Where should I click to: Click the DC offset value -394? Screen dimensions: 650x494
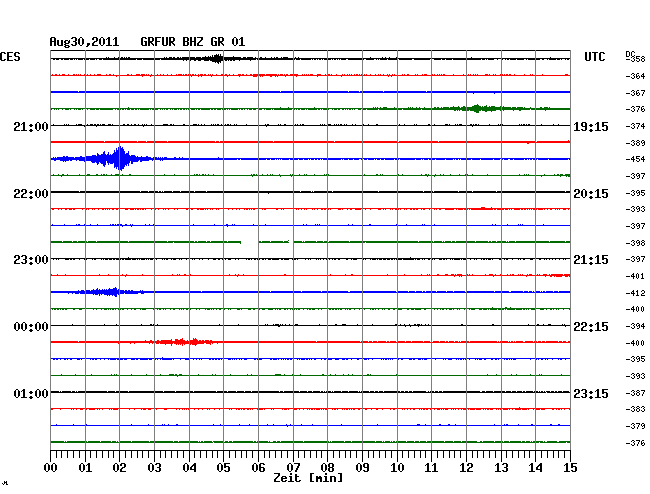pyautogui.click(x=635, y=326)
